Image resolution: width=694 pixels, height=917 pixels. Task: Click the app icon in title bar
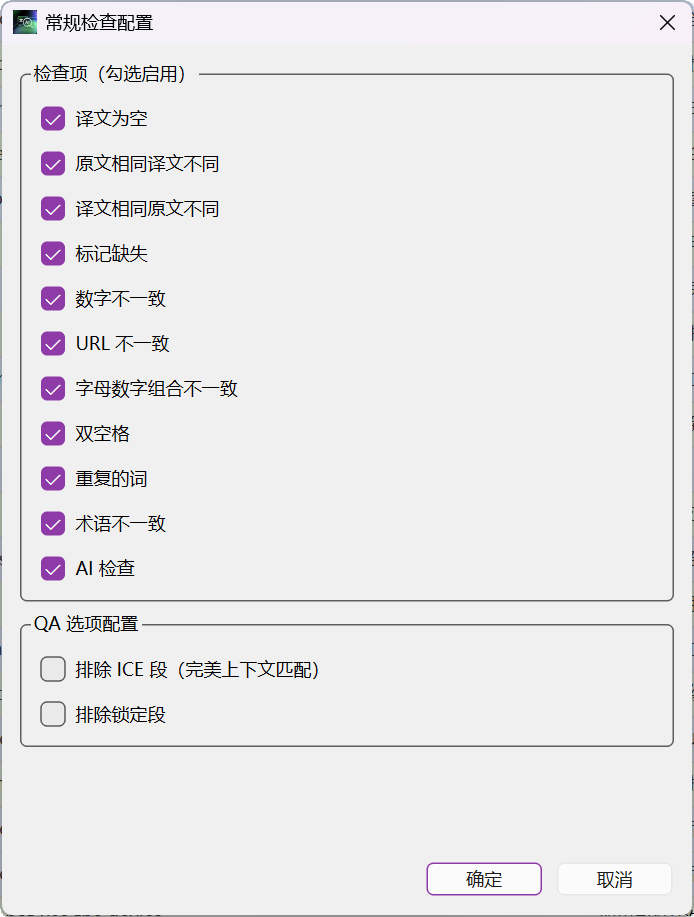pyautogui.click(x=25, y=22)
